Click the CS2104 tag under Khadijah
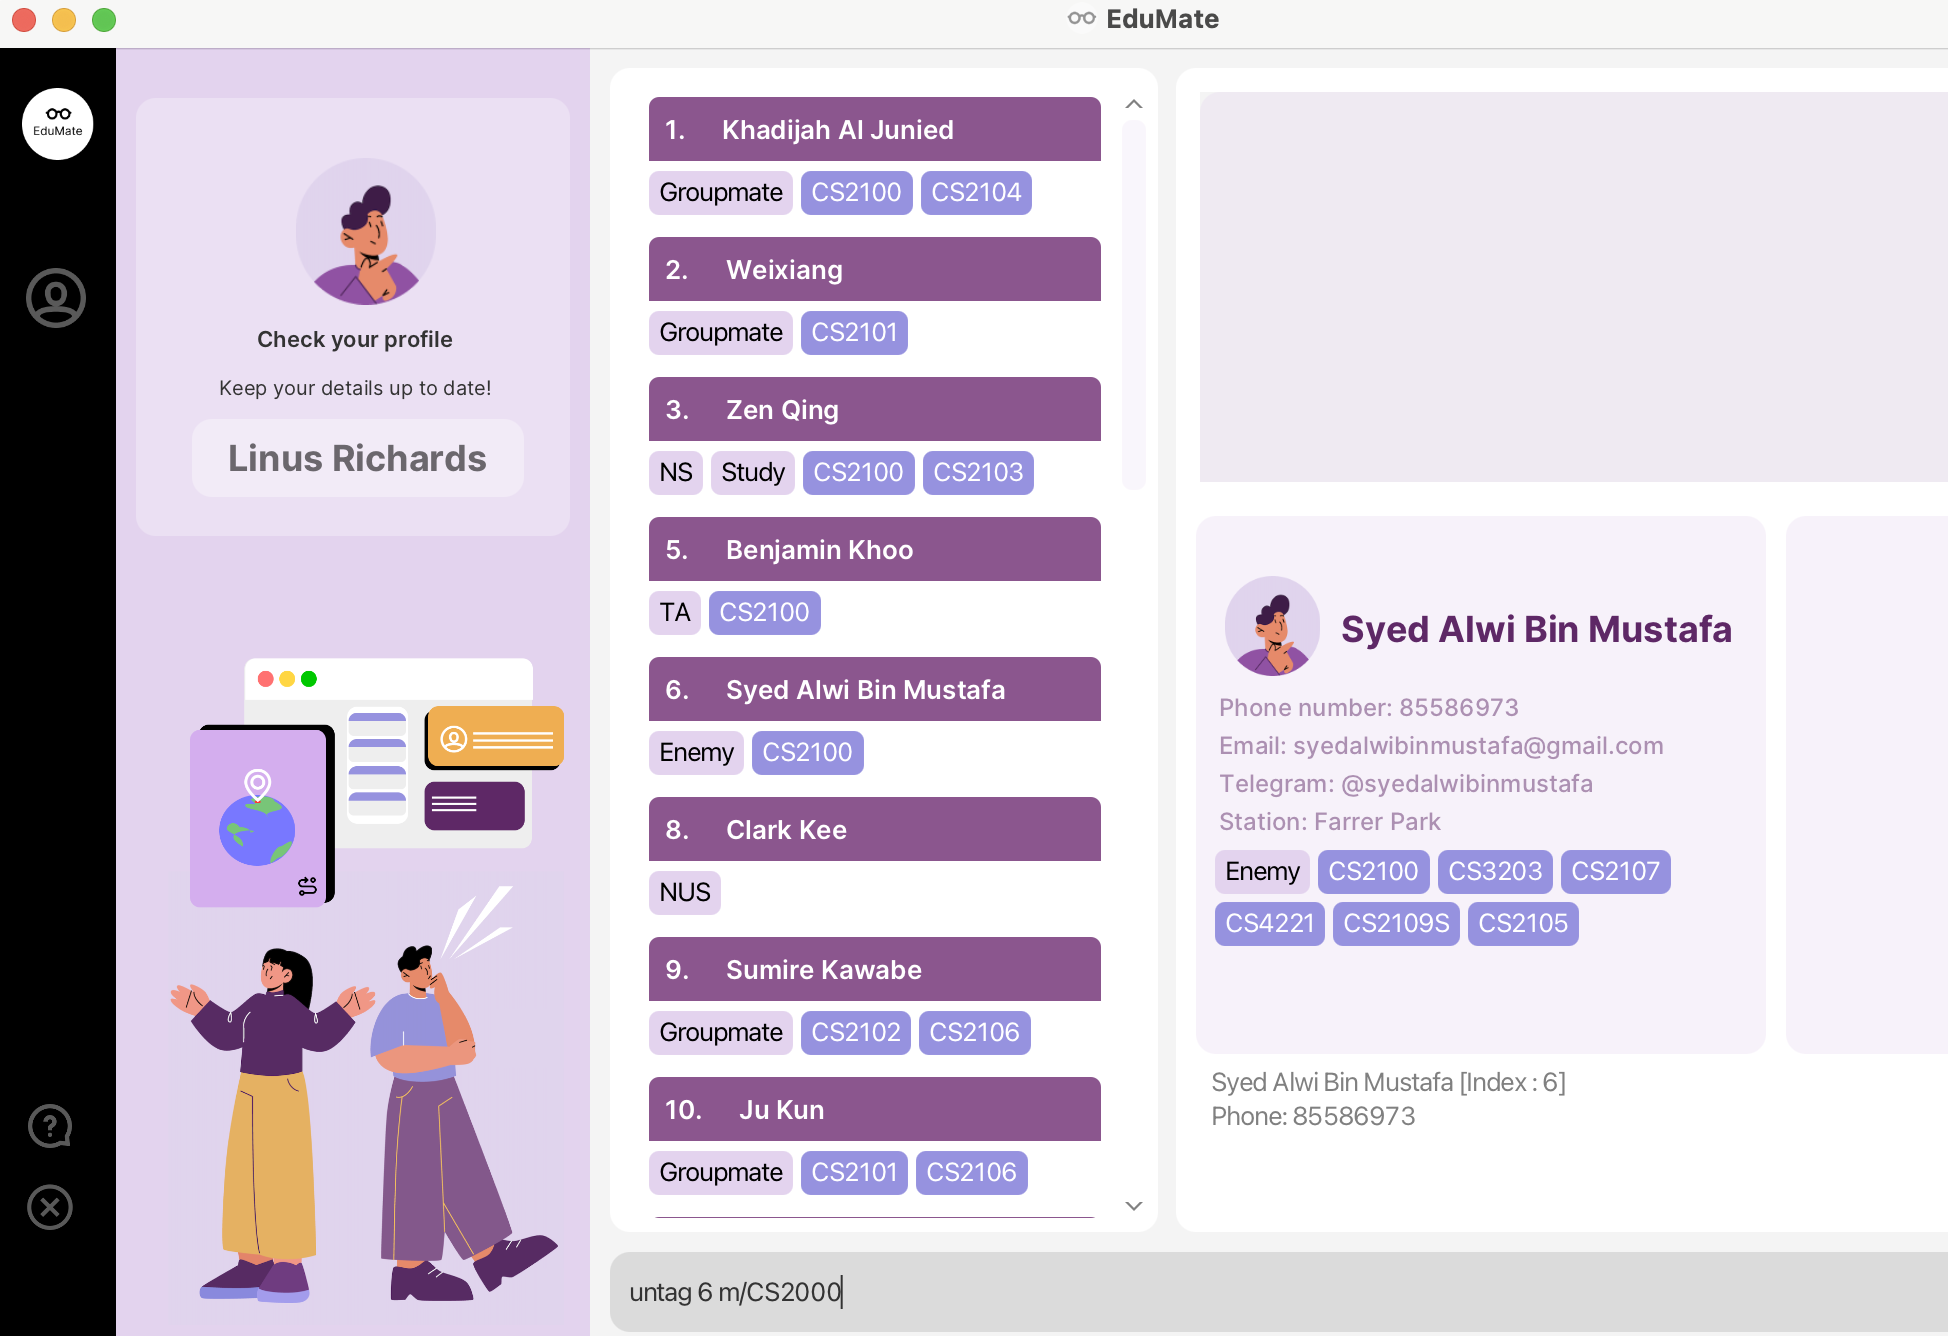The height and width of the screenshot is (1336, 1948). coord(975,193)
